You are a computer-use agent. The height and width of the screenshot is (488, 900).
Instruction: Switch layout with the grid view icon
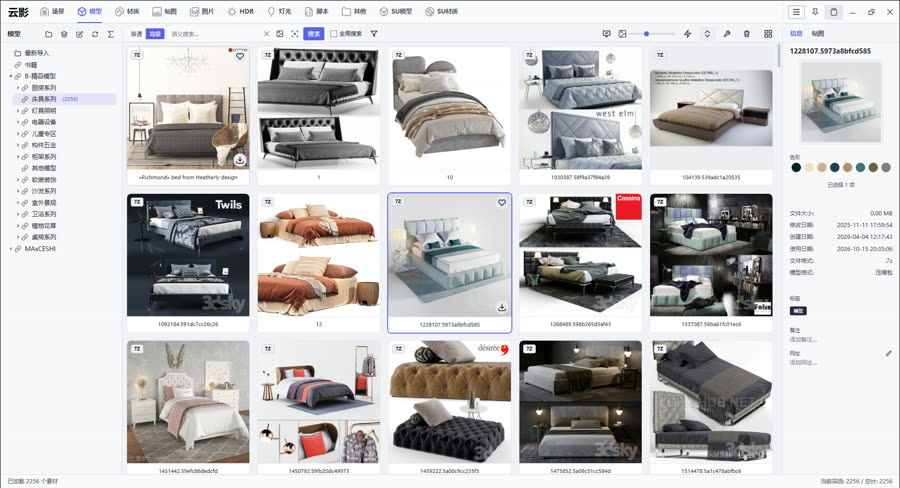tap(768, 34)
